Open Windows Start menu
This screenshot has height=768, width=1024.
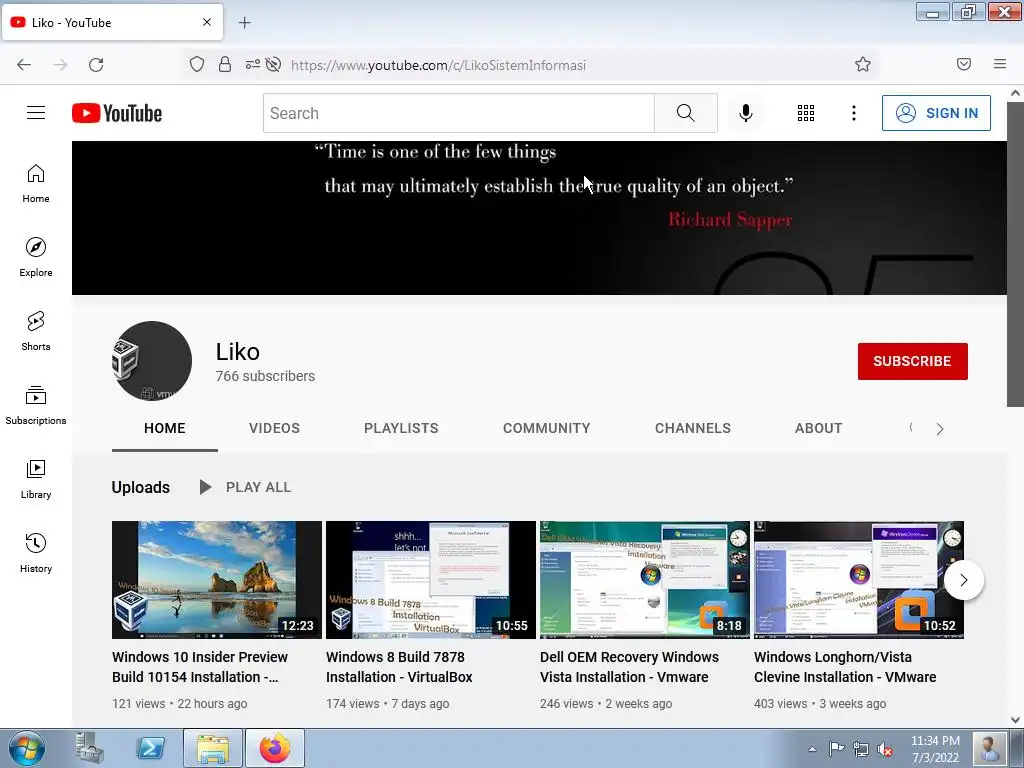point(27,748)
